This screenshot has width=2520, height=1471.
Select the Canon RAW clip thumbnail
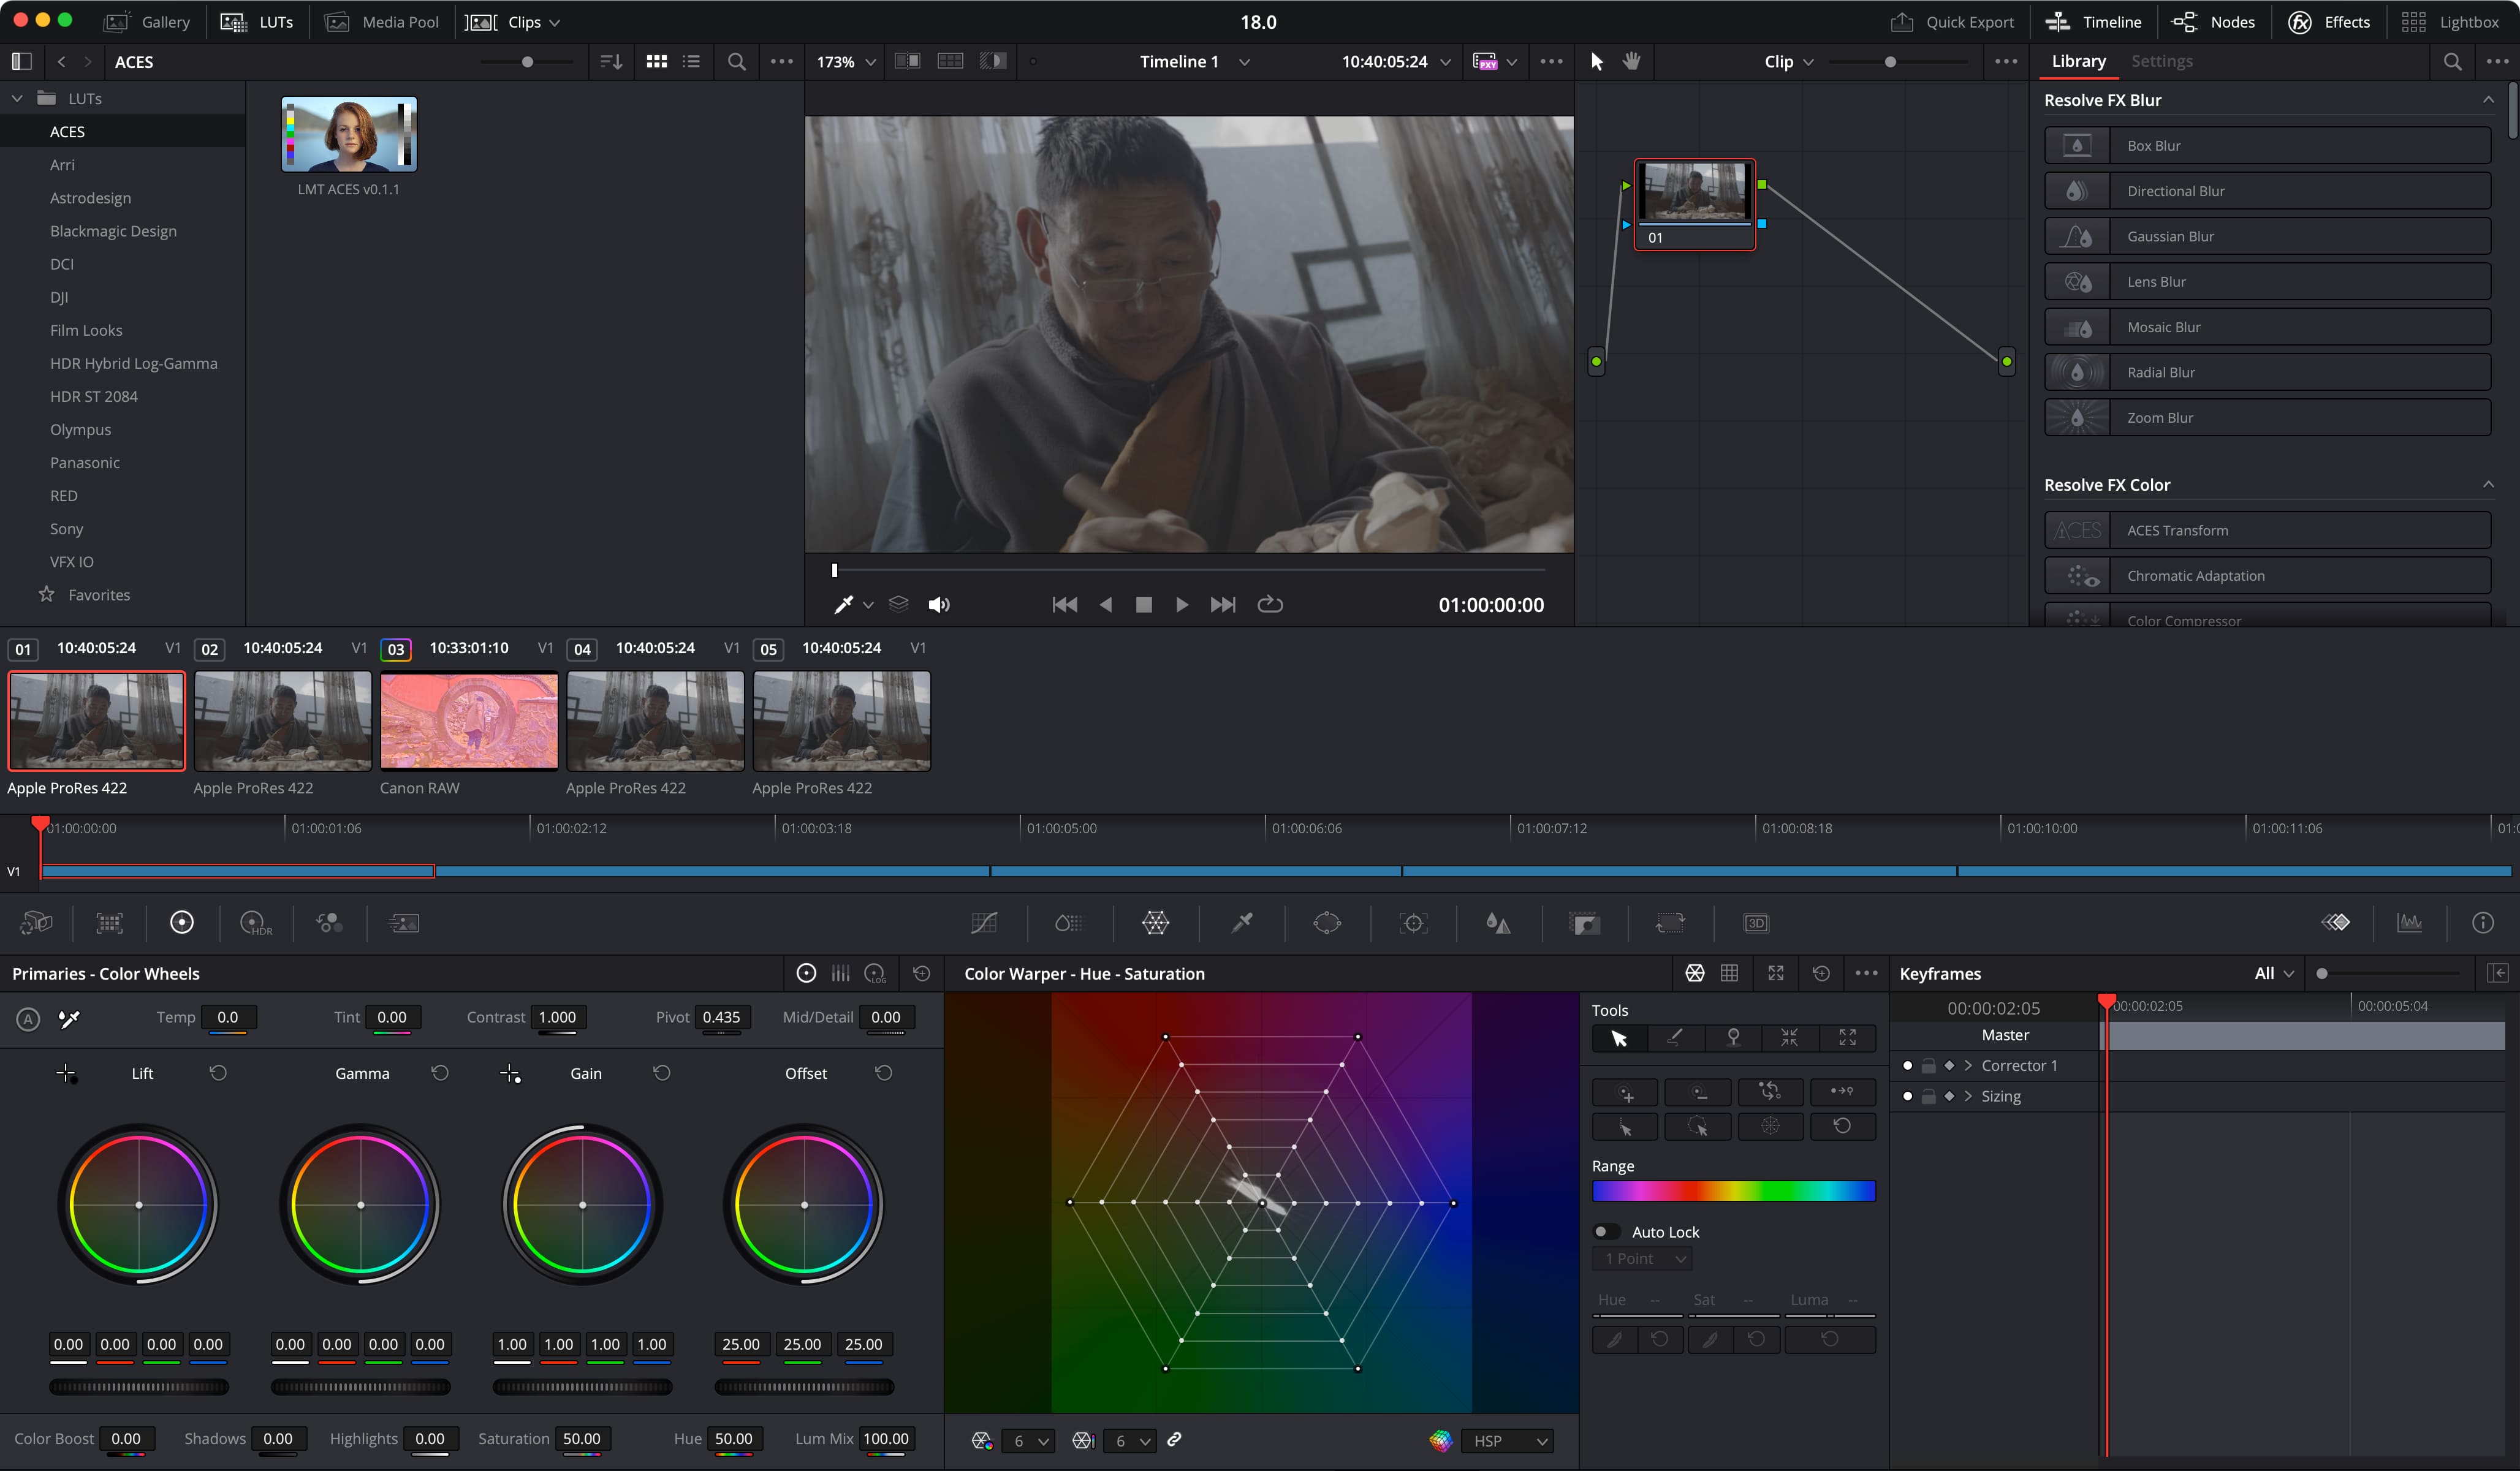[x=468, y=721]
